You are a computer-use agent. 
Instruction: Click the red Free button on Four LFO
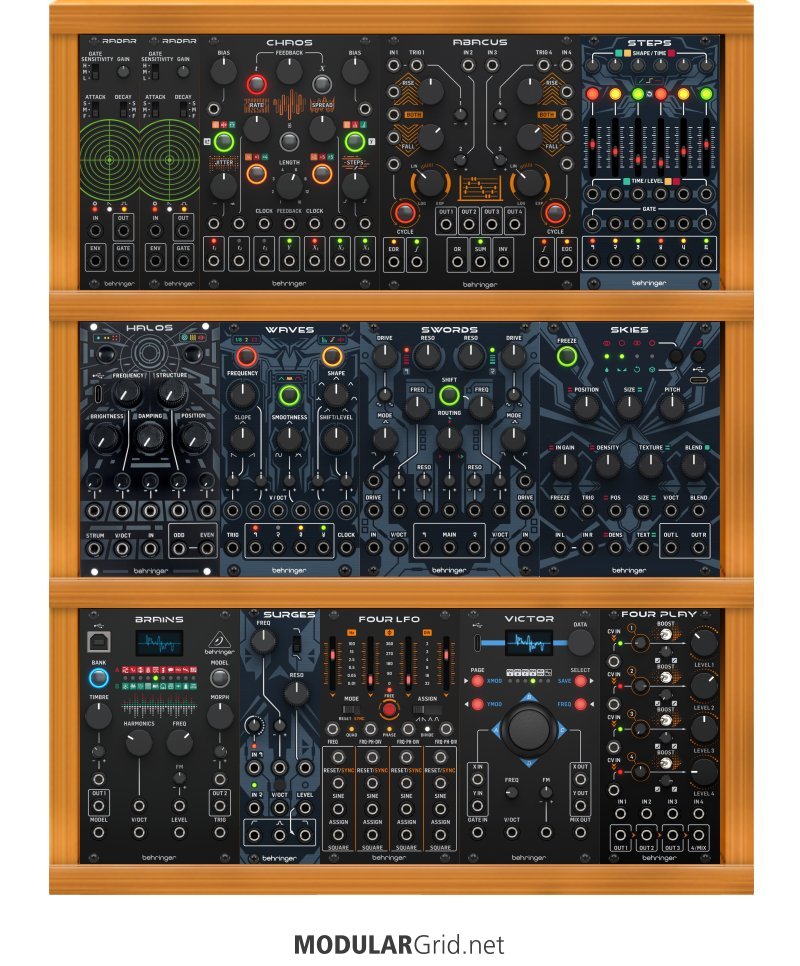tap(389, 709)
